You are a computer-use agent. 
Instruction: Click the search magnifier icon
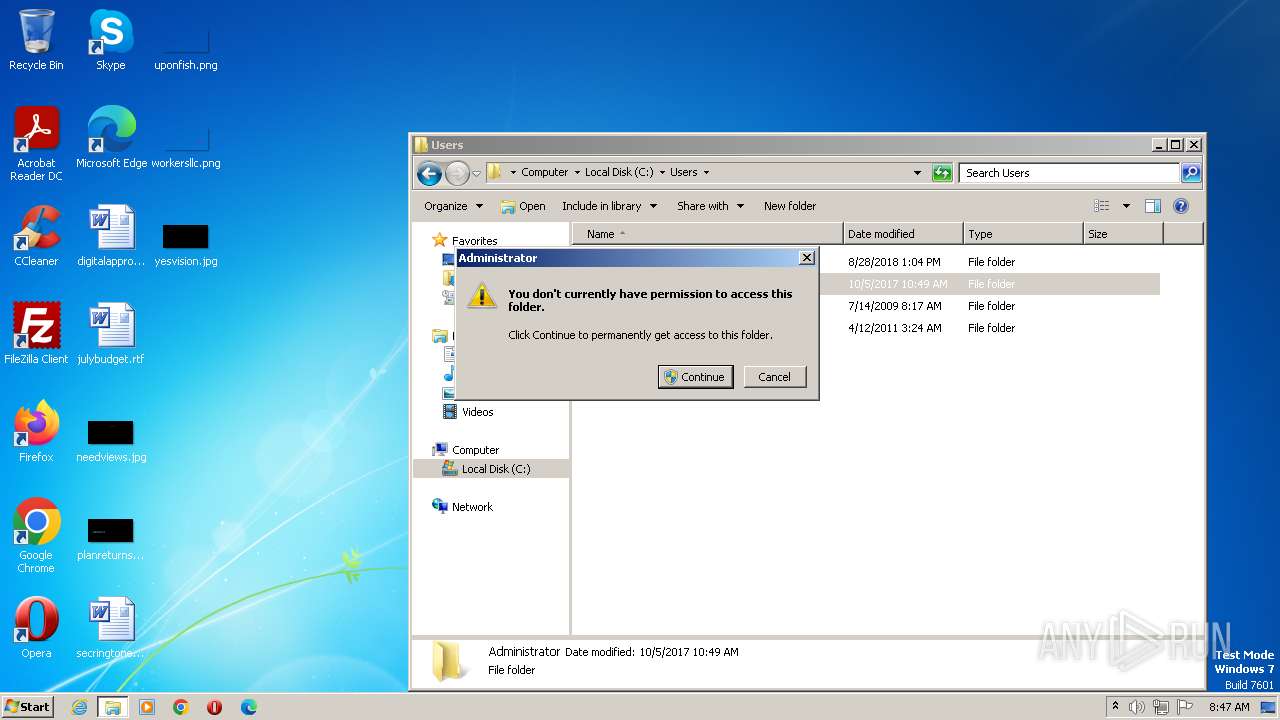[x=1191, y=173]
